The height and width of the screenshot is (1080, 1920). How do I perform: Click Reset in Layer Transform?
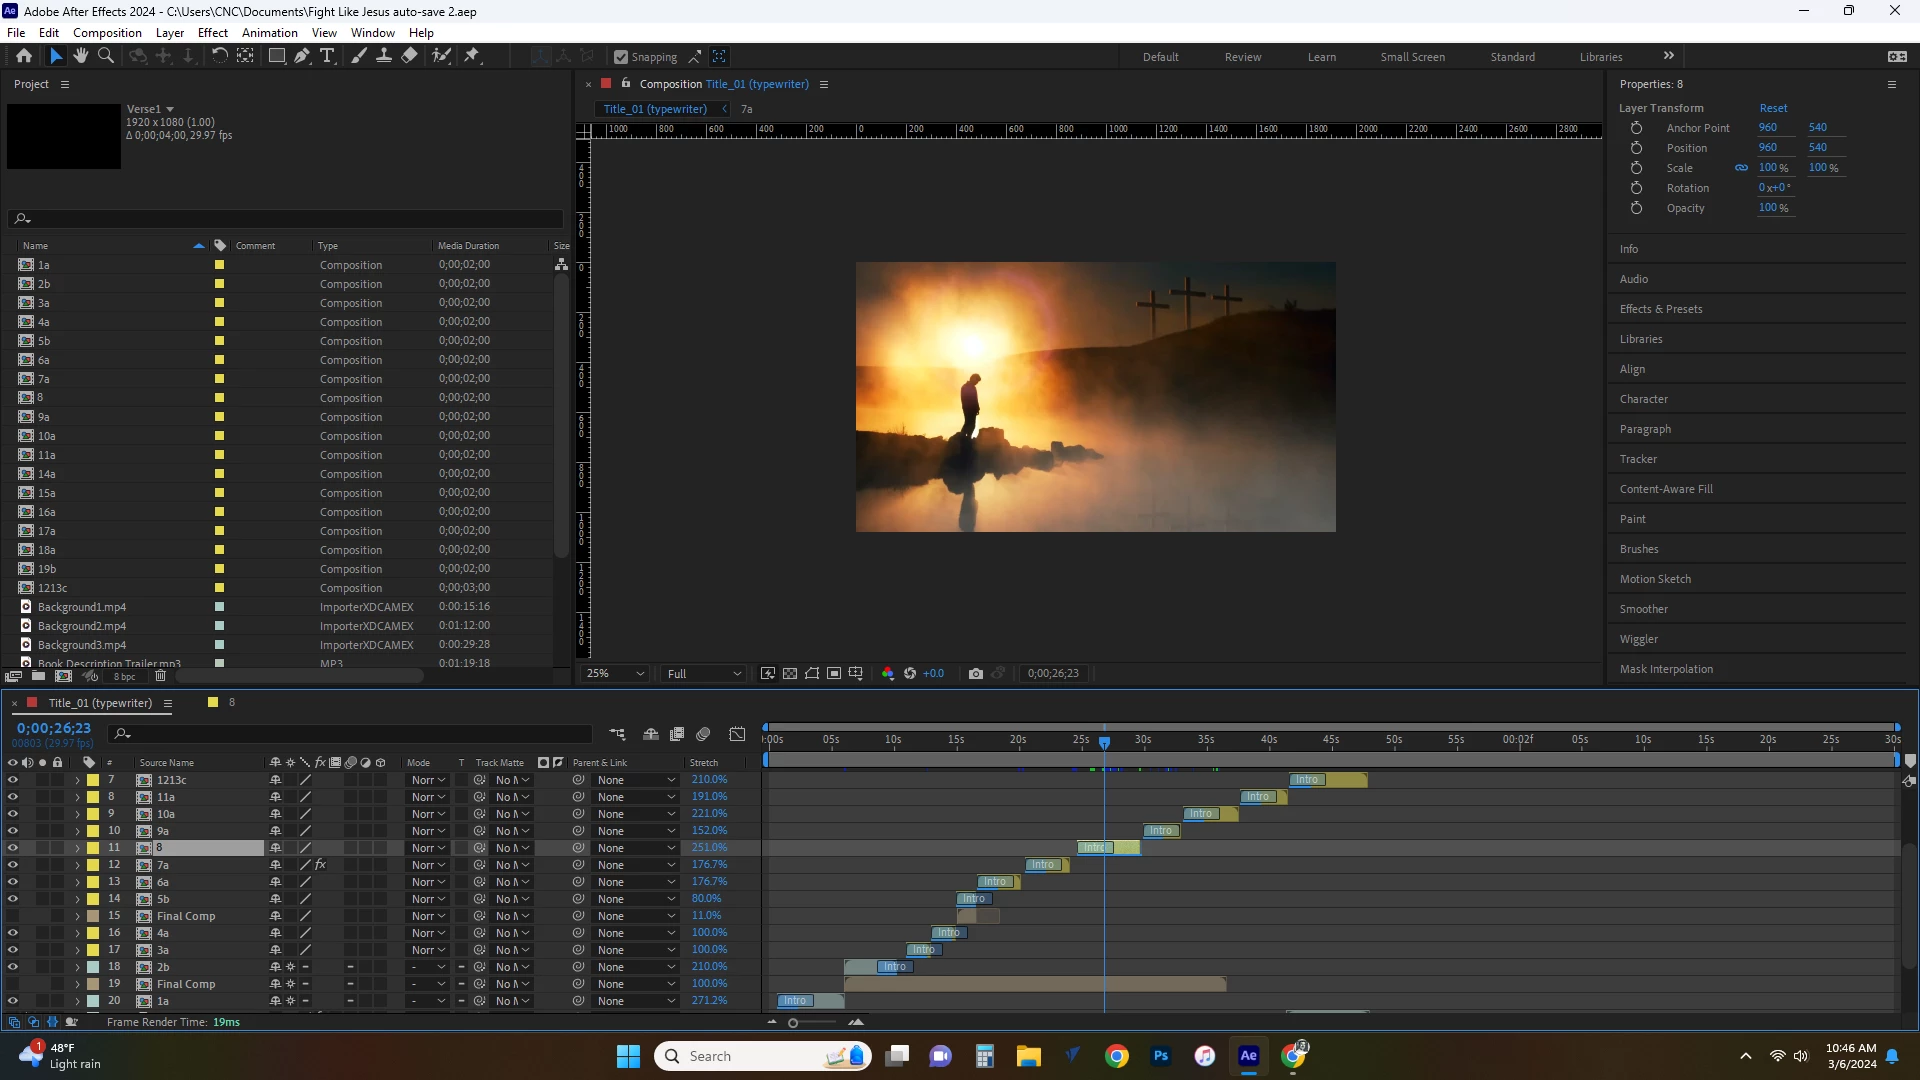click(1773, 108)
